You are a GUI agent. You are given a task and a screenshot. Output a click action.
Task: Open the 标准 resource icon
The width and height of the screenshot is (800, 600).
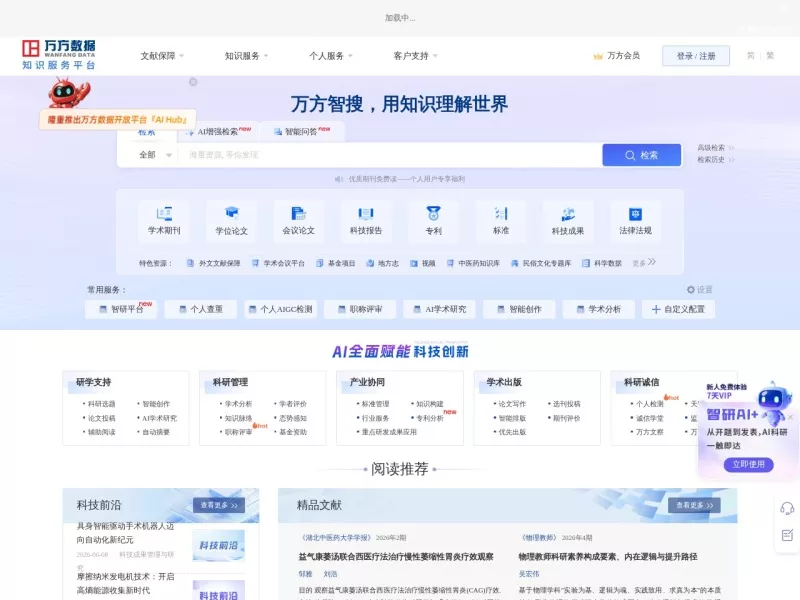(x=501, y=220)
